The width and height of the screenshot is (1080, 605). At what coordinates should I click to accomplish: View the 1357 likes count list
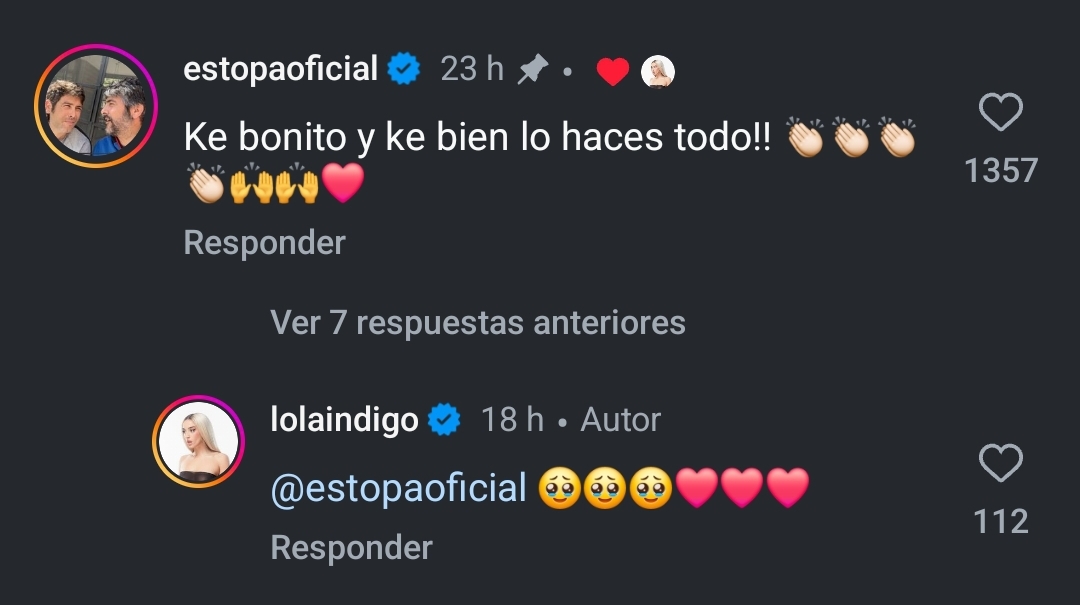coord(1000,171)
